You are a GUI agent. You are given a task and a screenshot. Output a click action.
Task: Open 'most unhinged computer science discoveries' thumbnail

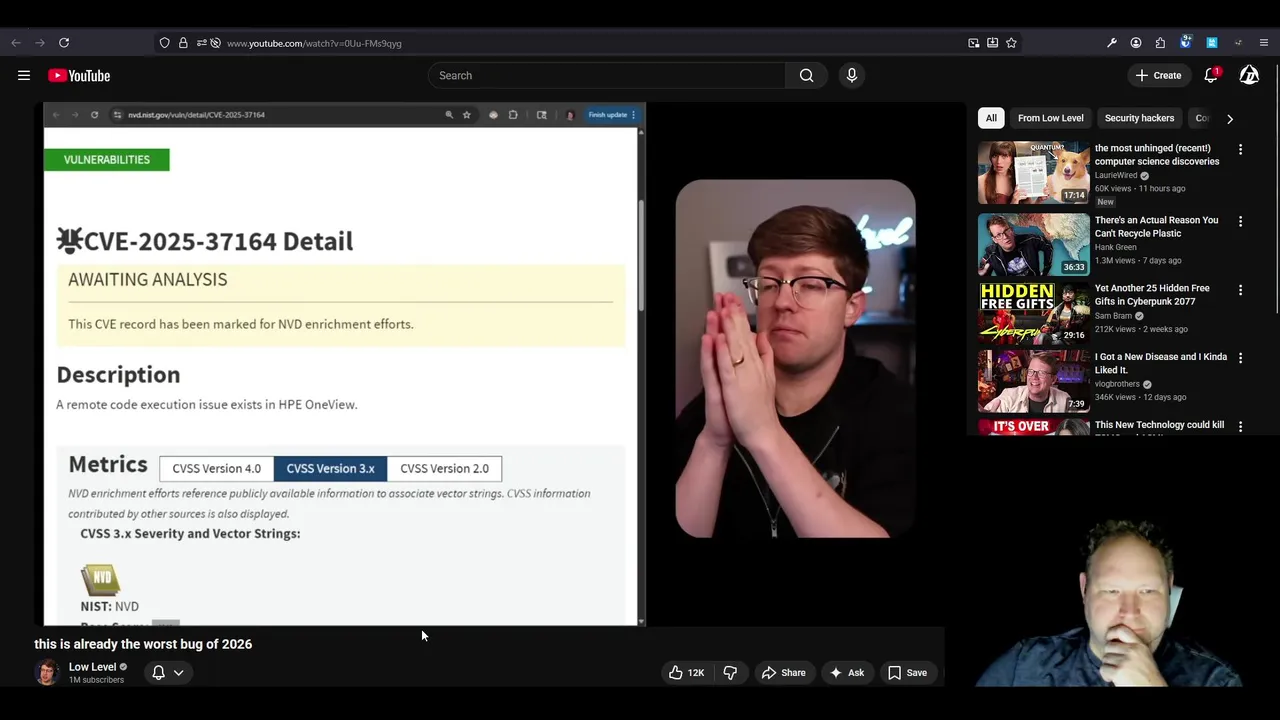point(1034,173)
